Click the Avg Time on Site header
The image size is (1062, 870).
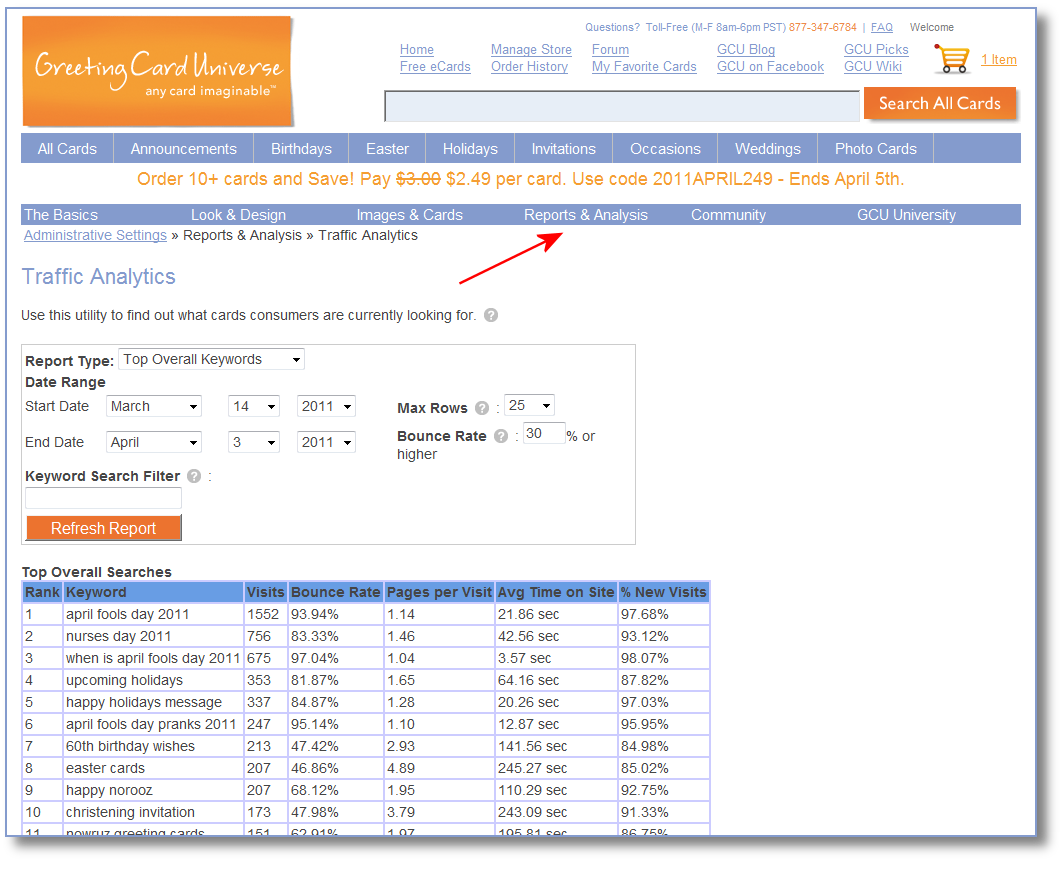(x=556, y=592)
